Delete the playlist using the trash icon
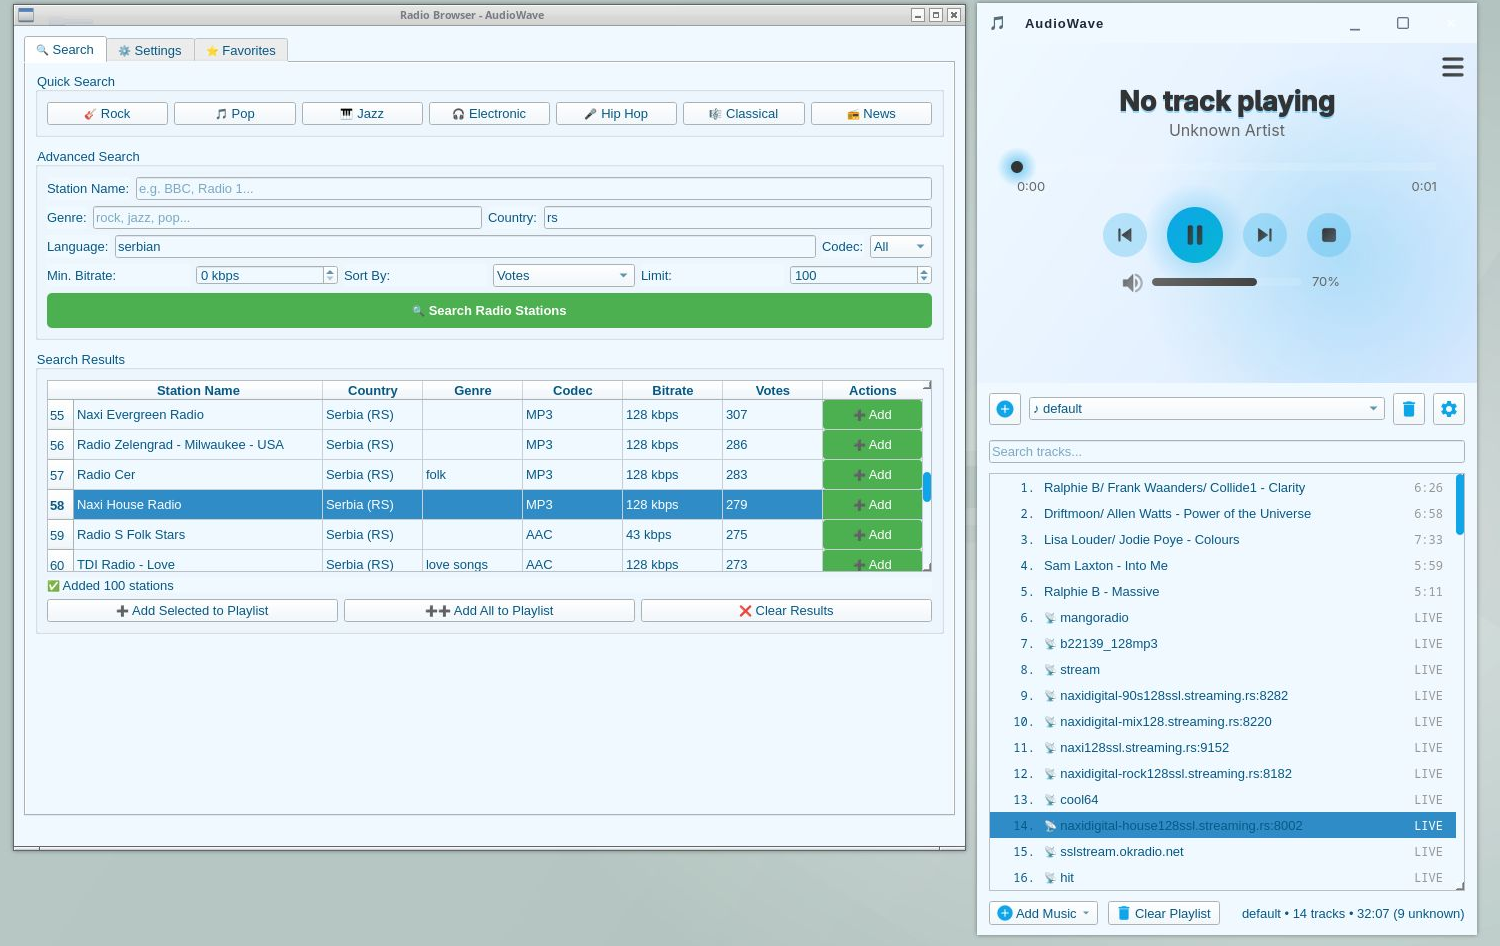This screenshot has height=946, width=1500. [1408, 409]
